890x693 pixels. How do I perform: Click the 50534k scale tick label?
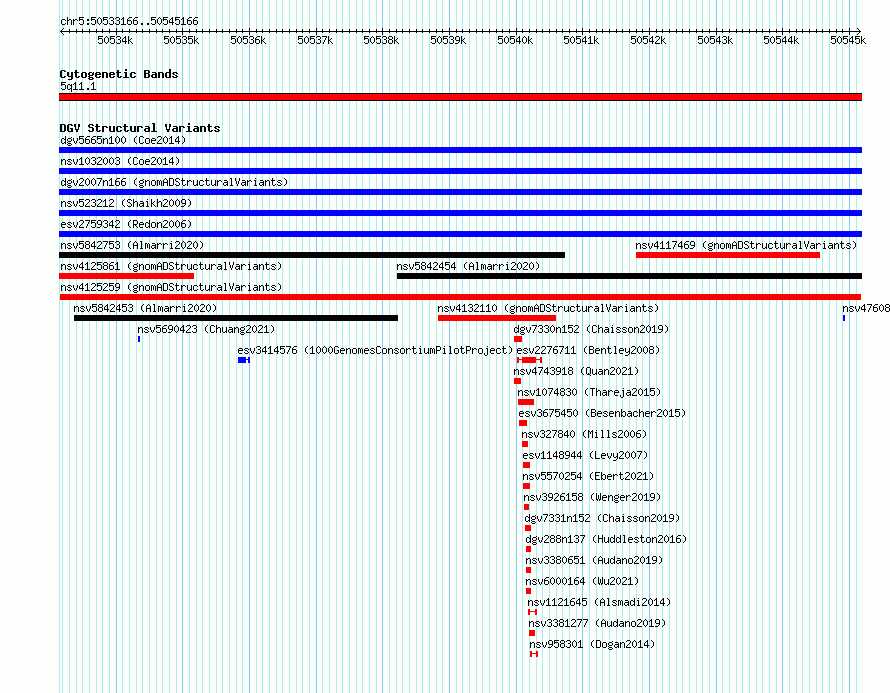pyautogui.click(x=115, y=40)
